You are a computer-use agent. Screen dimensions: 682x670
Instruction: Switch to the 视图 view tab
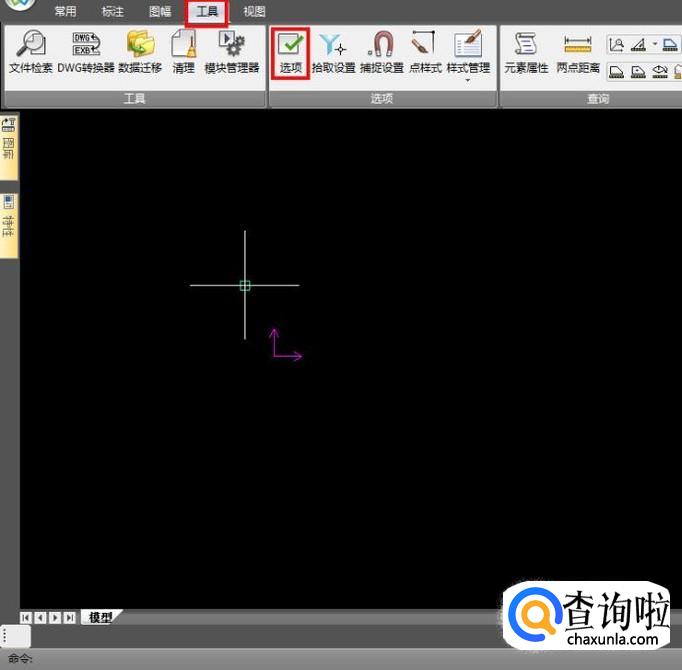tap(254, 12)
